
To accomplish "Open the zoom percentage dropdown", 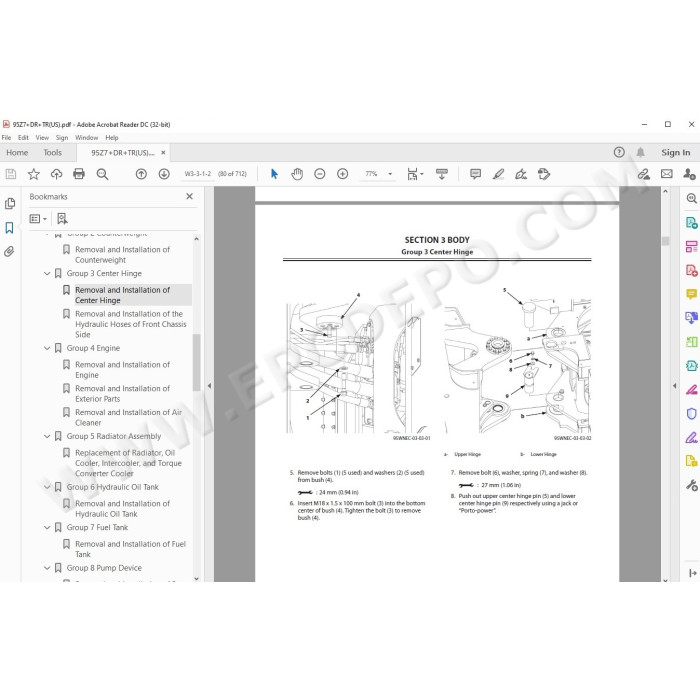I will 390,174.
